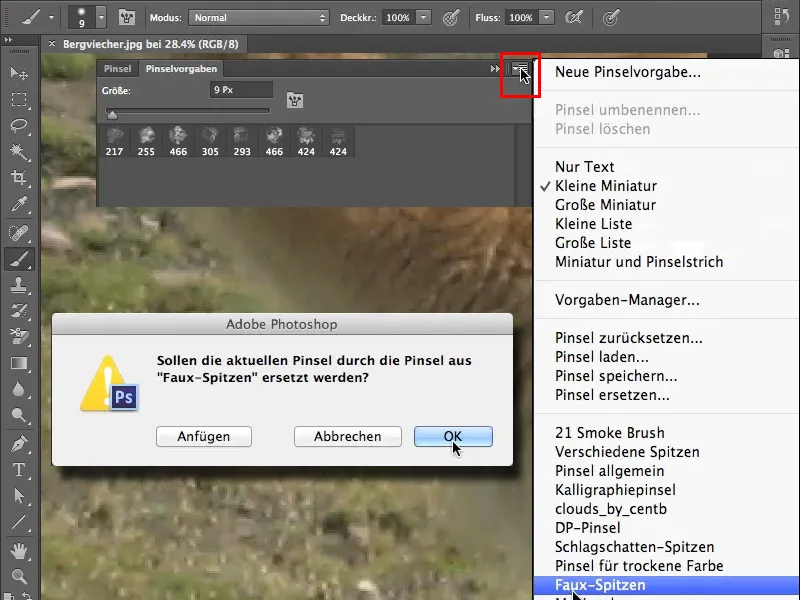This screenshot has width=800, height=600.
Task: Open the brush presets panel flyout menu
Action: click(x=520, y=69)
